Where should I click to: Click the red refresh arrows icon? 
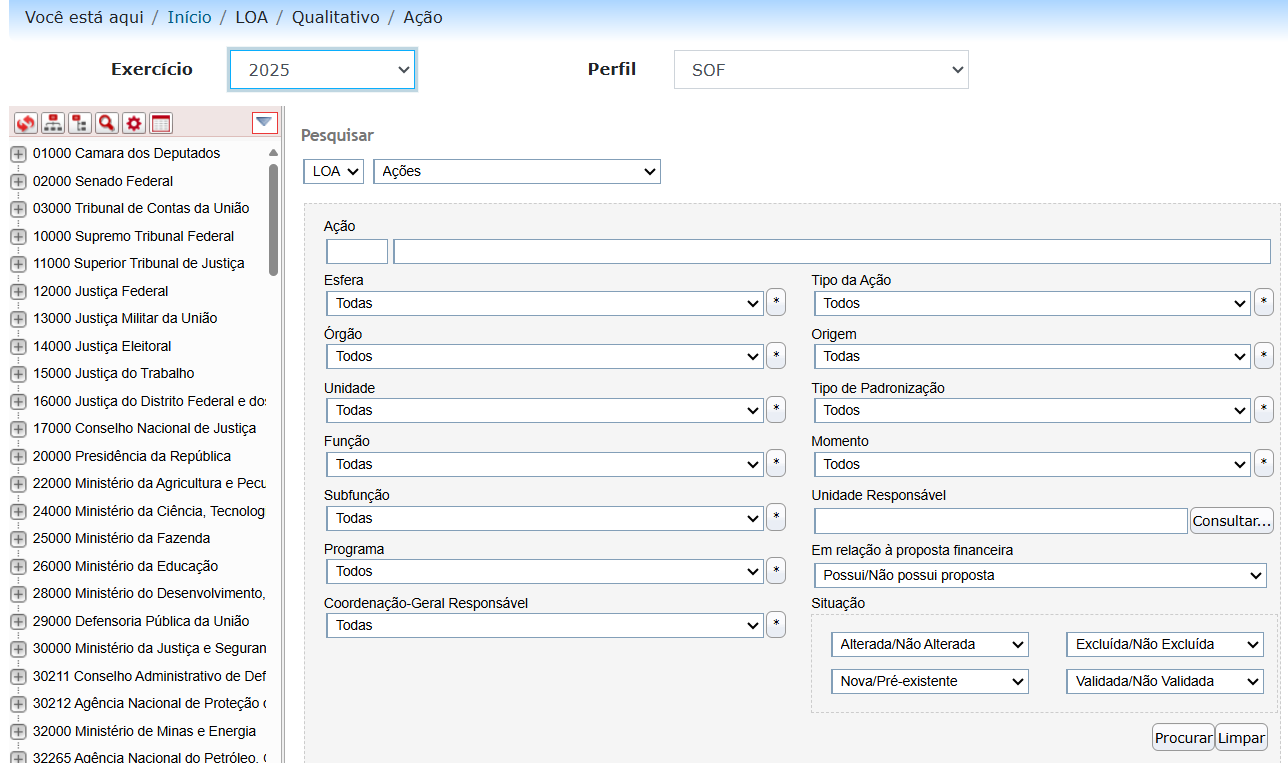tap(25, 123)
